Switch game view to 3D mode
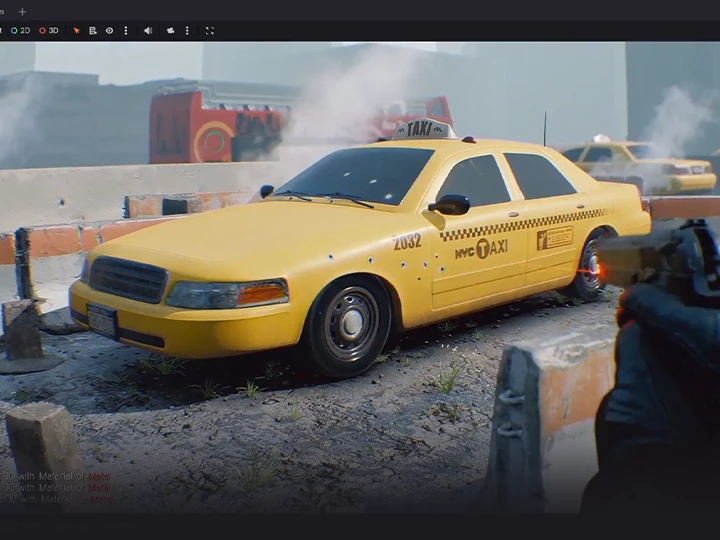Viewport: 720px width, 540px height. pyautogui.click(x=49, y=31)
